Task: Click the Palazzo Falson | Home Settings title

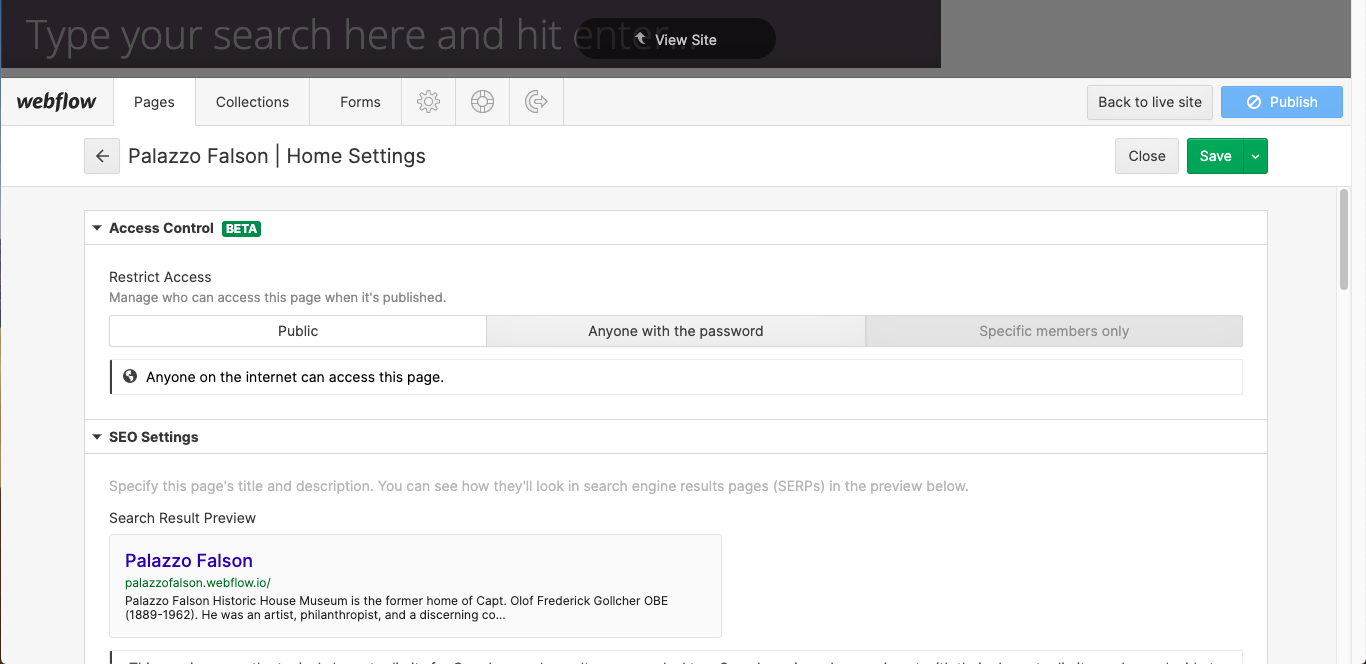Action: click(x=277, y=156)
